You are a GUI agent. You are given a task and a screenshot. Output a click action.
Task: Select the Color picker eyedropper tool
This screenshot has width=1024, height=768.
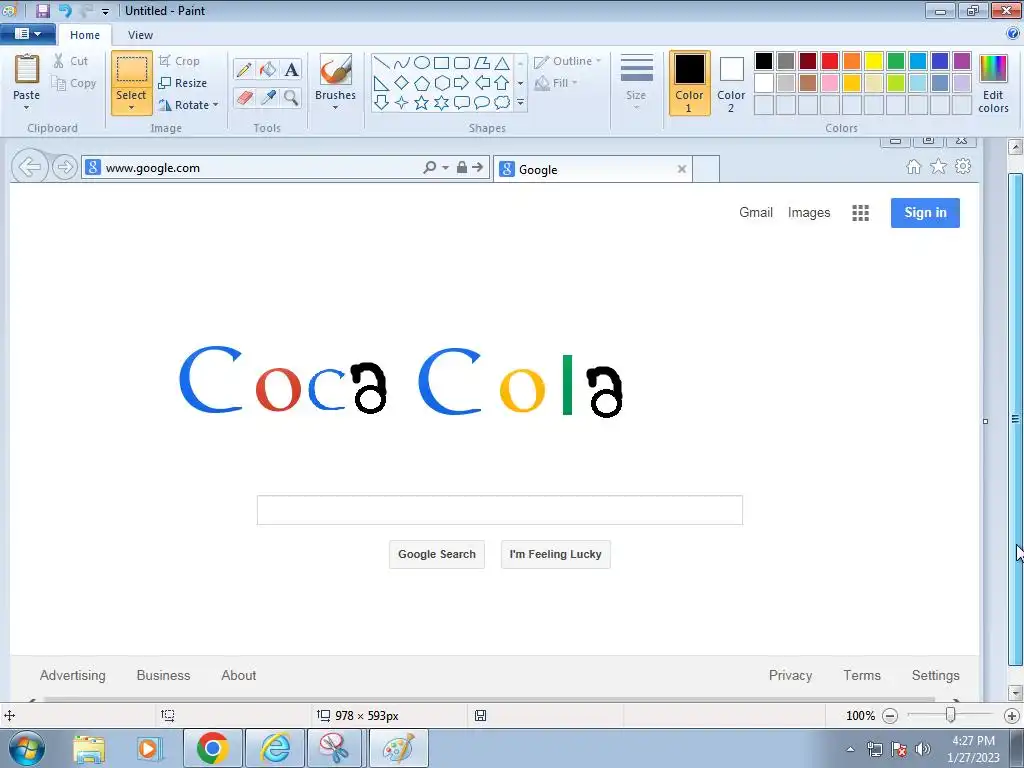pos(268,97)
